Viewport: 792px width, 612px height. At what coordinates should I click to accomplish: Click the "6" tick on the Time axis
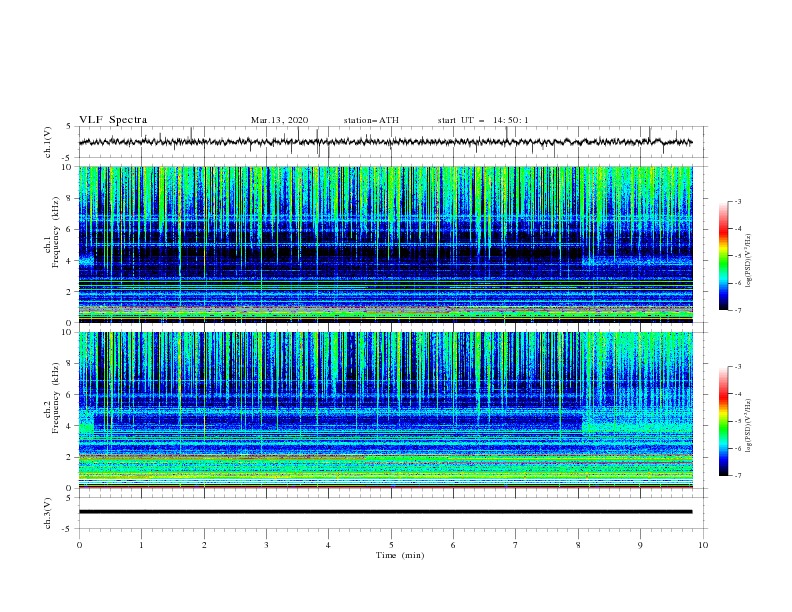coord(453,545)
